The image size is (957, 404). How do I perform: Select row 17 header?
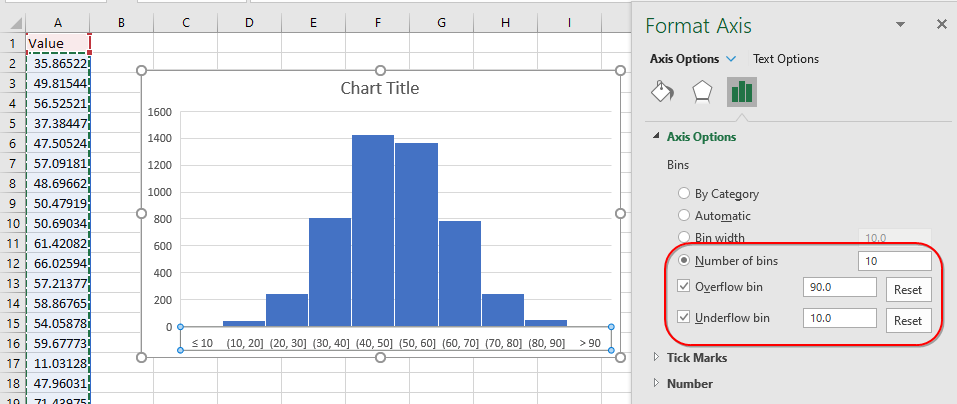13,363
